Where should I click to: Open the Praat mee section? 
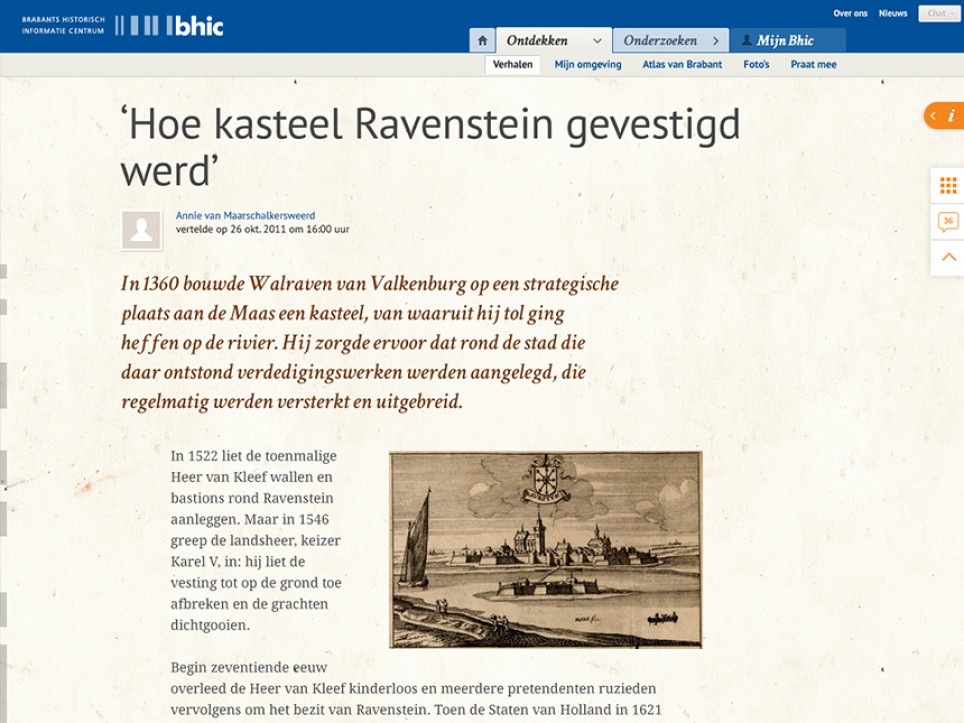coord(813,65)
